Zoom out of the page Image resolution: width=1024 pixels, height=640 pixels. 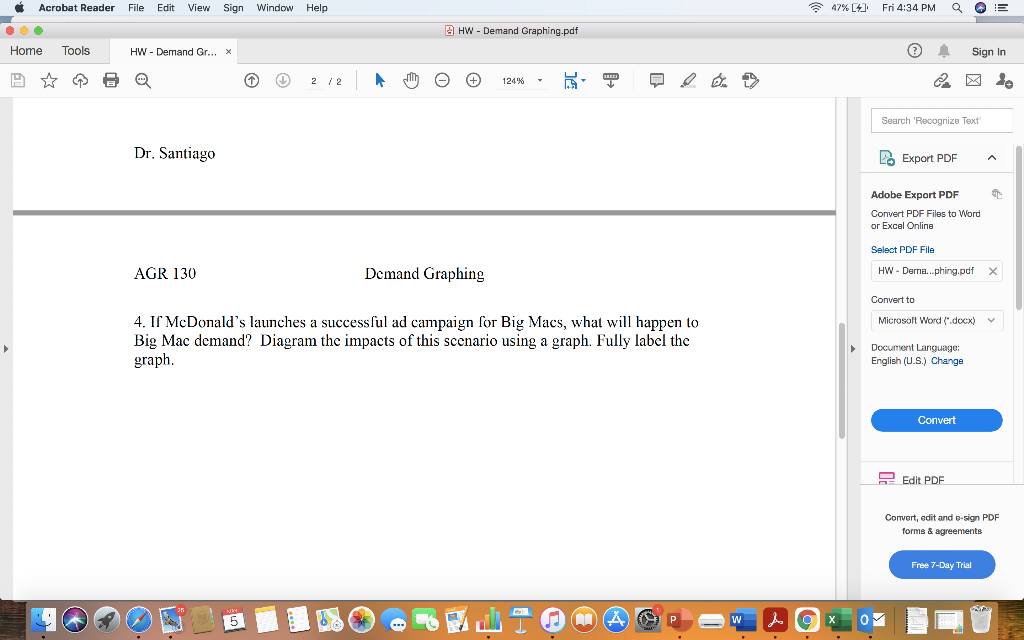click(442, 80)
